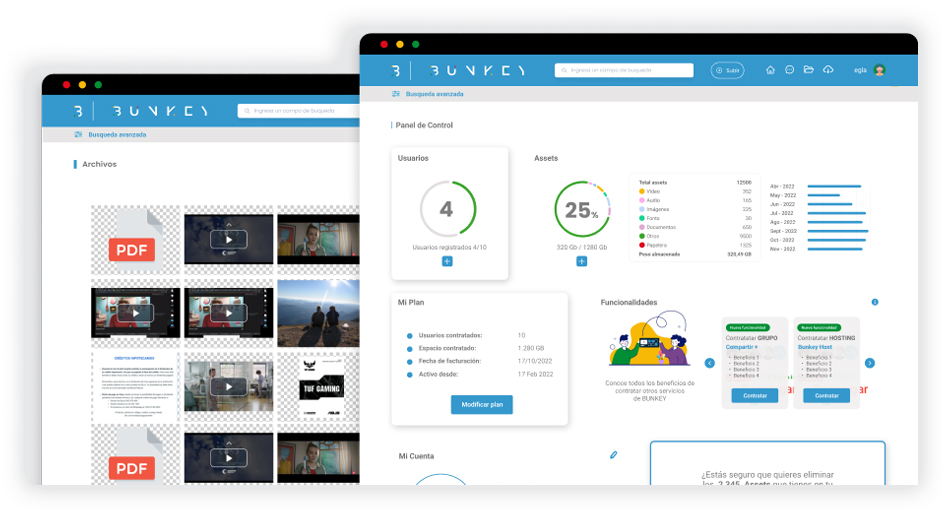Click Contratar on the Bunkey Host card

[826, 395]
